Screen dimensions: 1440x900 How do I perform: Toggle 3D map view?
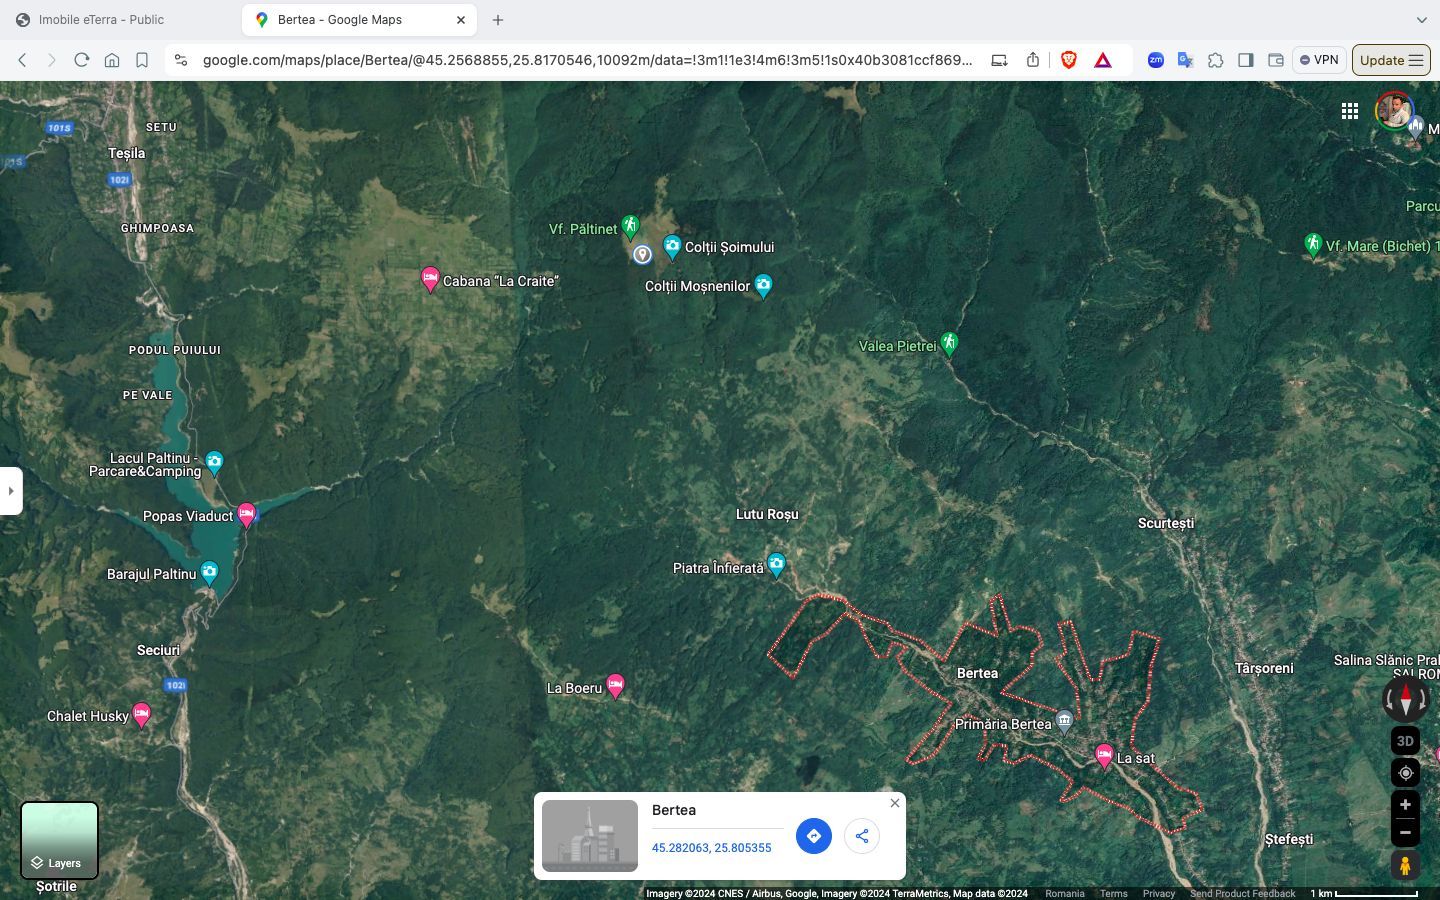pyautogui.click(x=1404, y=741)
